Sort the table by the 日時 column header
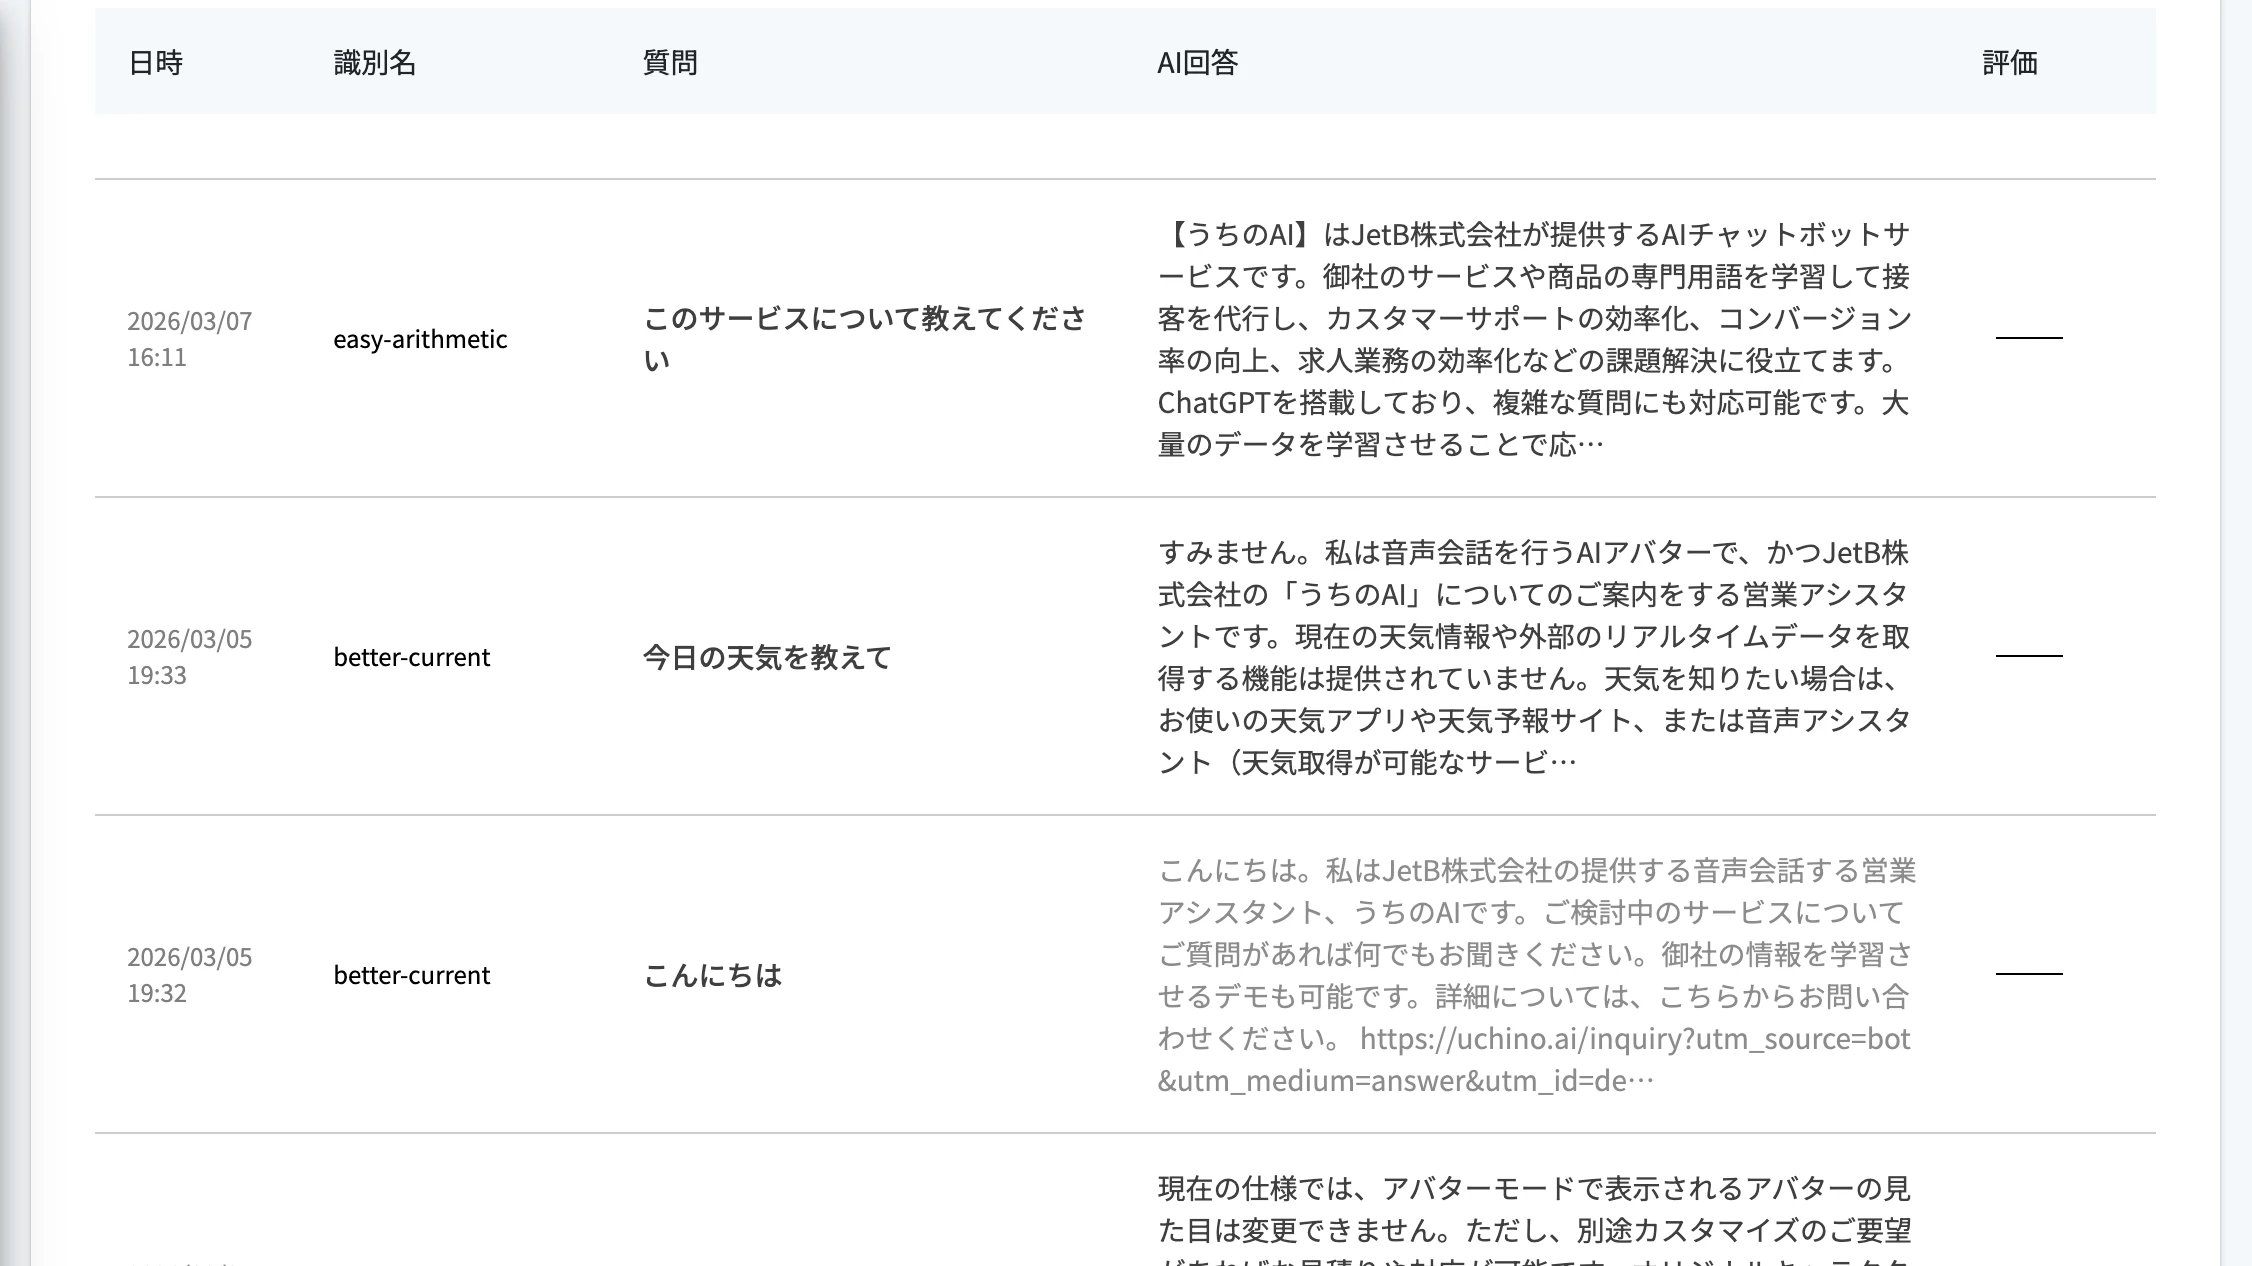The image size is (2252, 1266). [155, 62]
